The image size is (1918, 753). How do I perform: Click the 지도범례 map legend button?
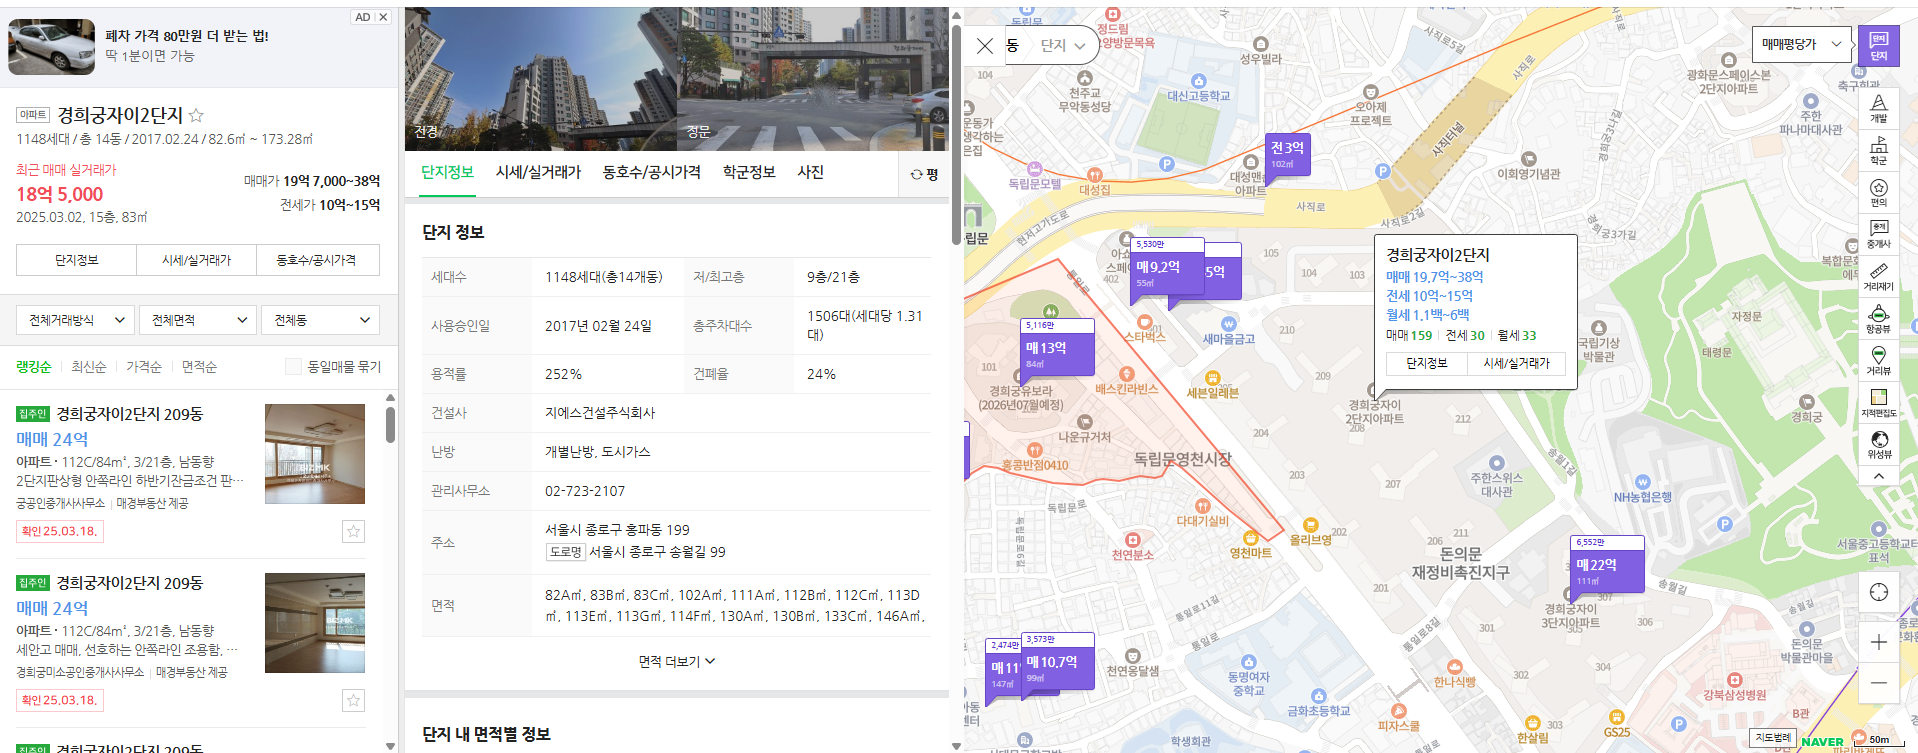pyautogui.click(x=1773, y=738)
